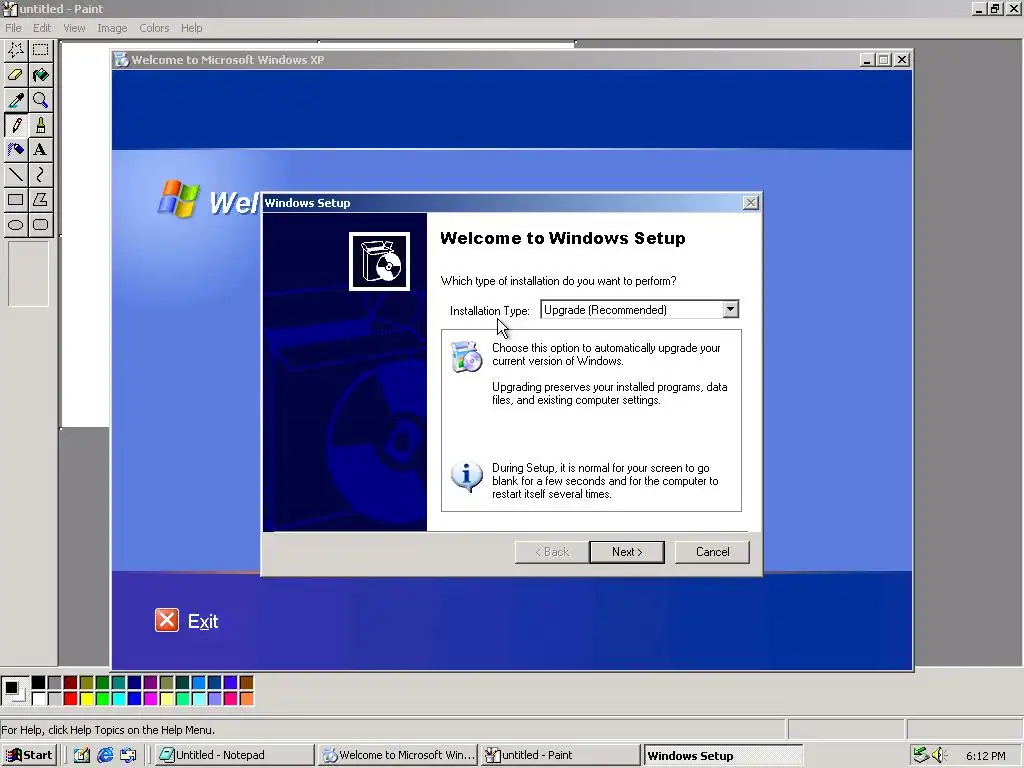1024x768 pixels.
Task: Pick the yellow color swatch
Action: click(x=87, y=699)
